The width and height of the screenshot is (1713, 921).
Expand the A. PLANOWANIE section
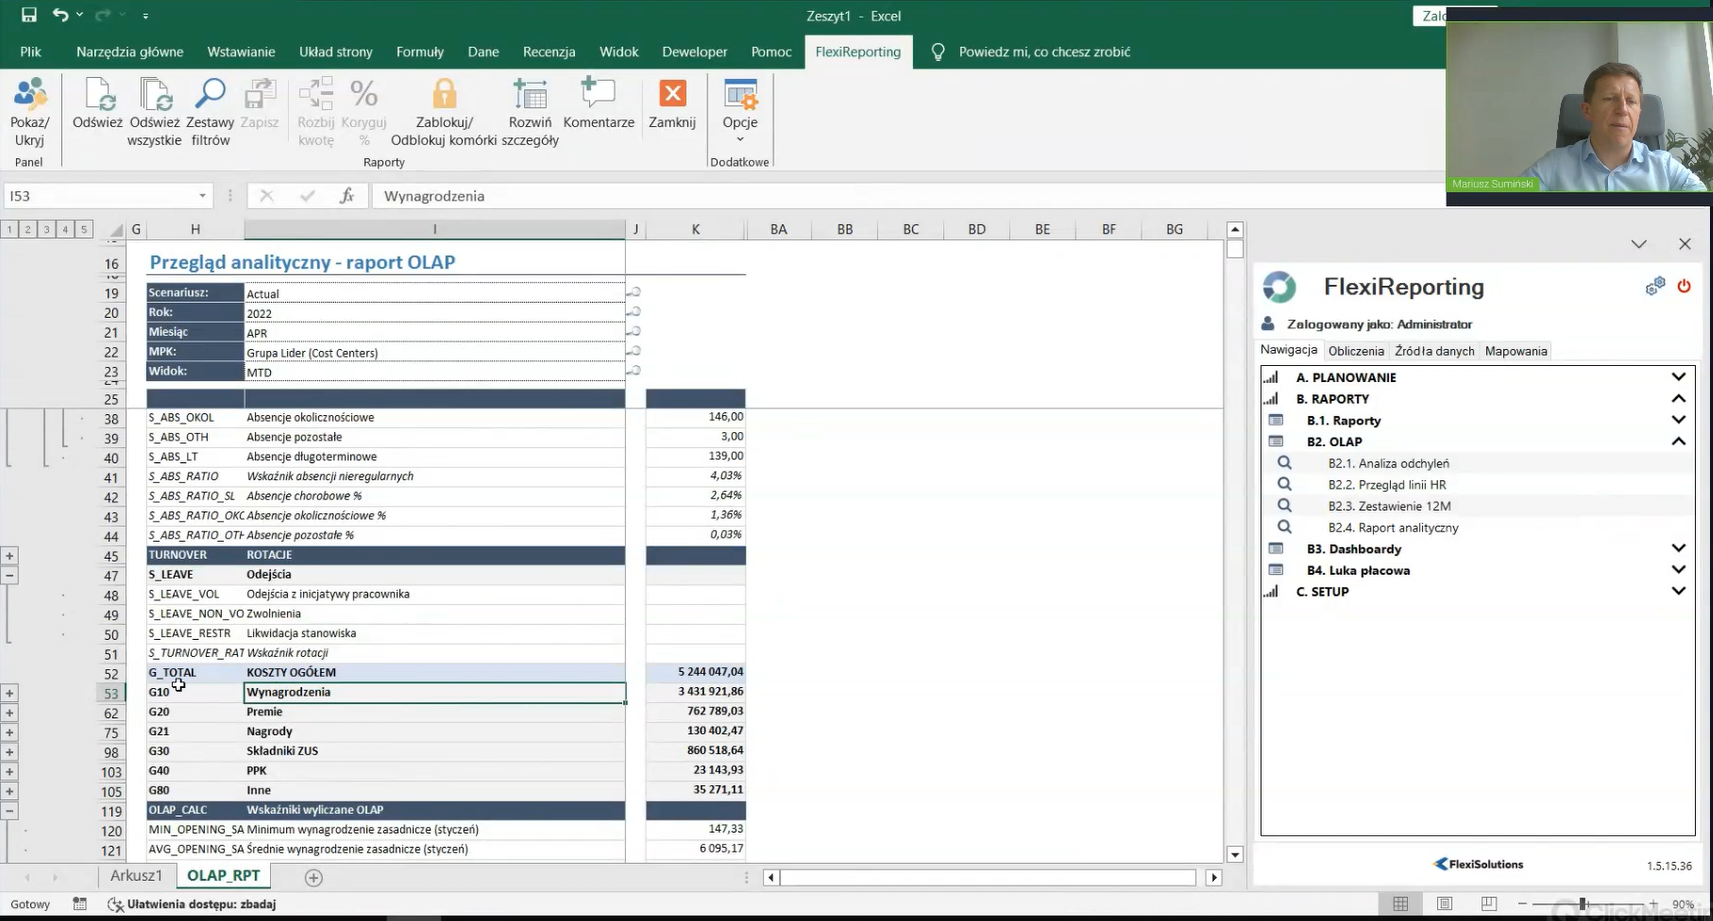click(x=1678, y=377)
